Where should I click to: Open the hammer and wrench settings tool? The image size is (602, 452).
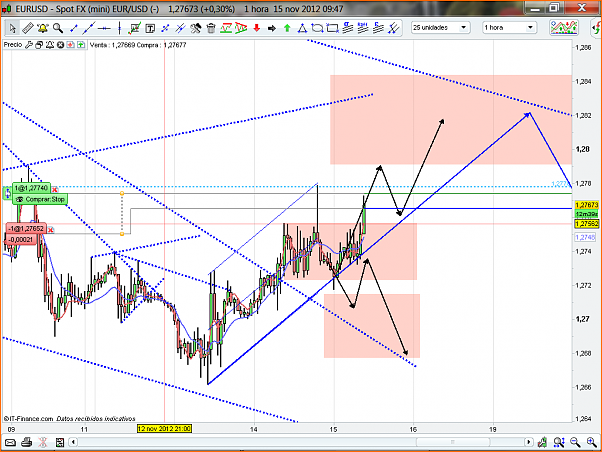pos(195,28)
